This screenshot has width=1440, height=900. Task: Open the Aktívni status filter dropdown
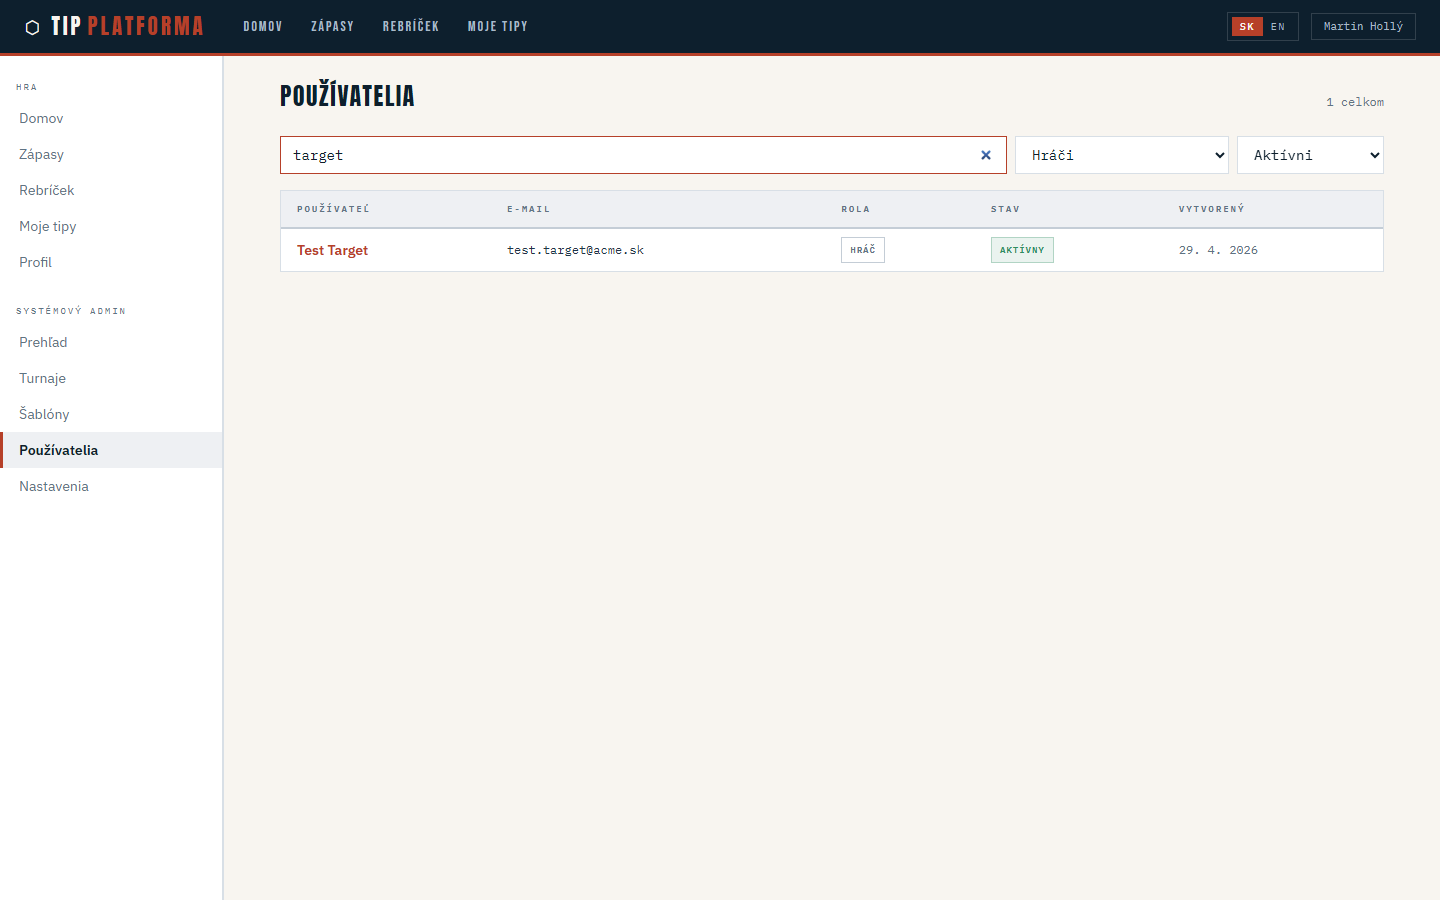pyautogui.click(x=1310, y=155)
